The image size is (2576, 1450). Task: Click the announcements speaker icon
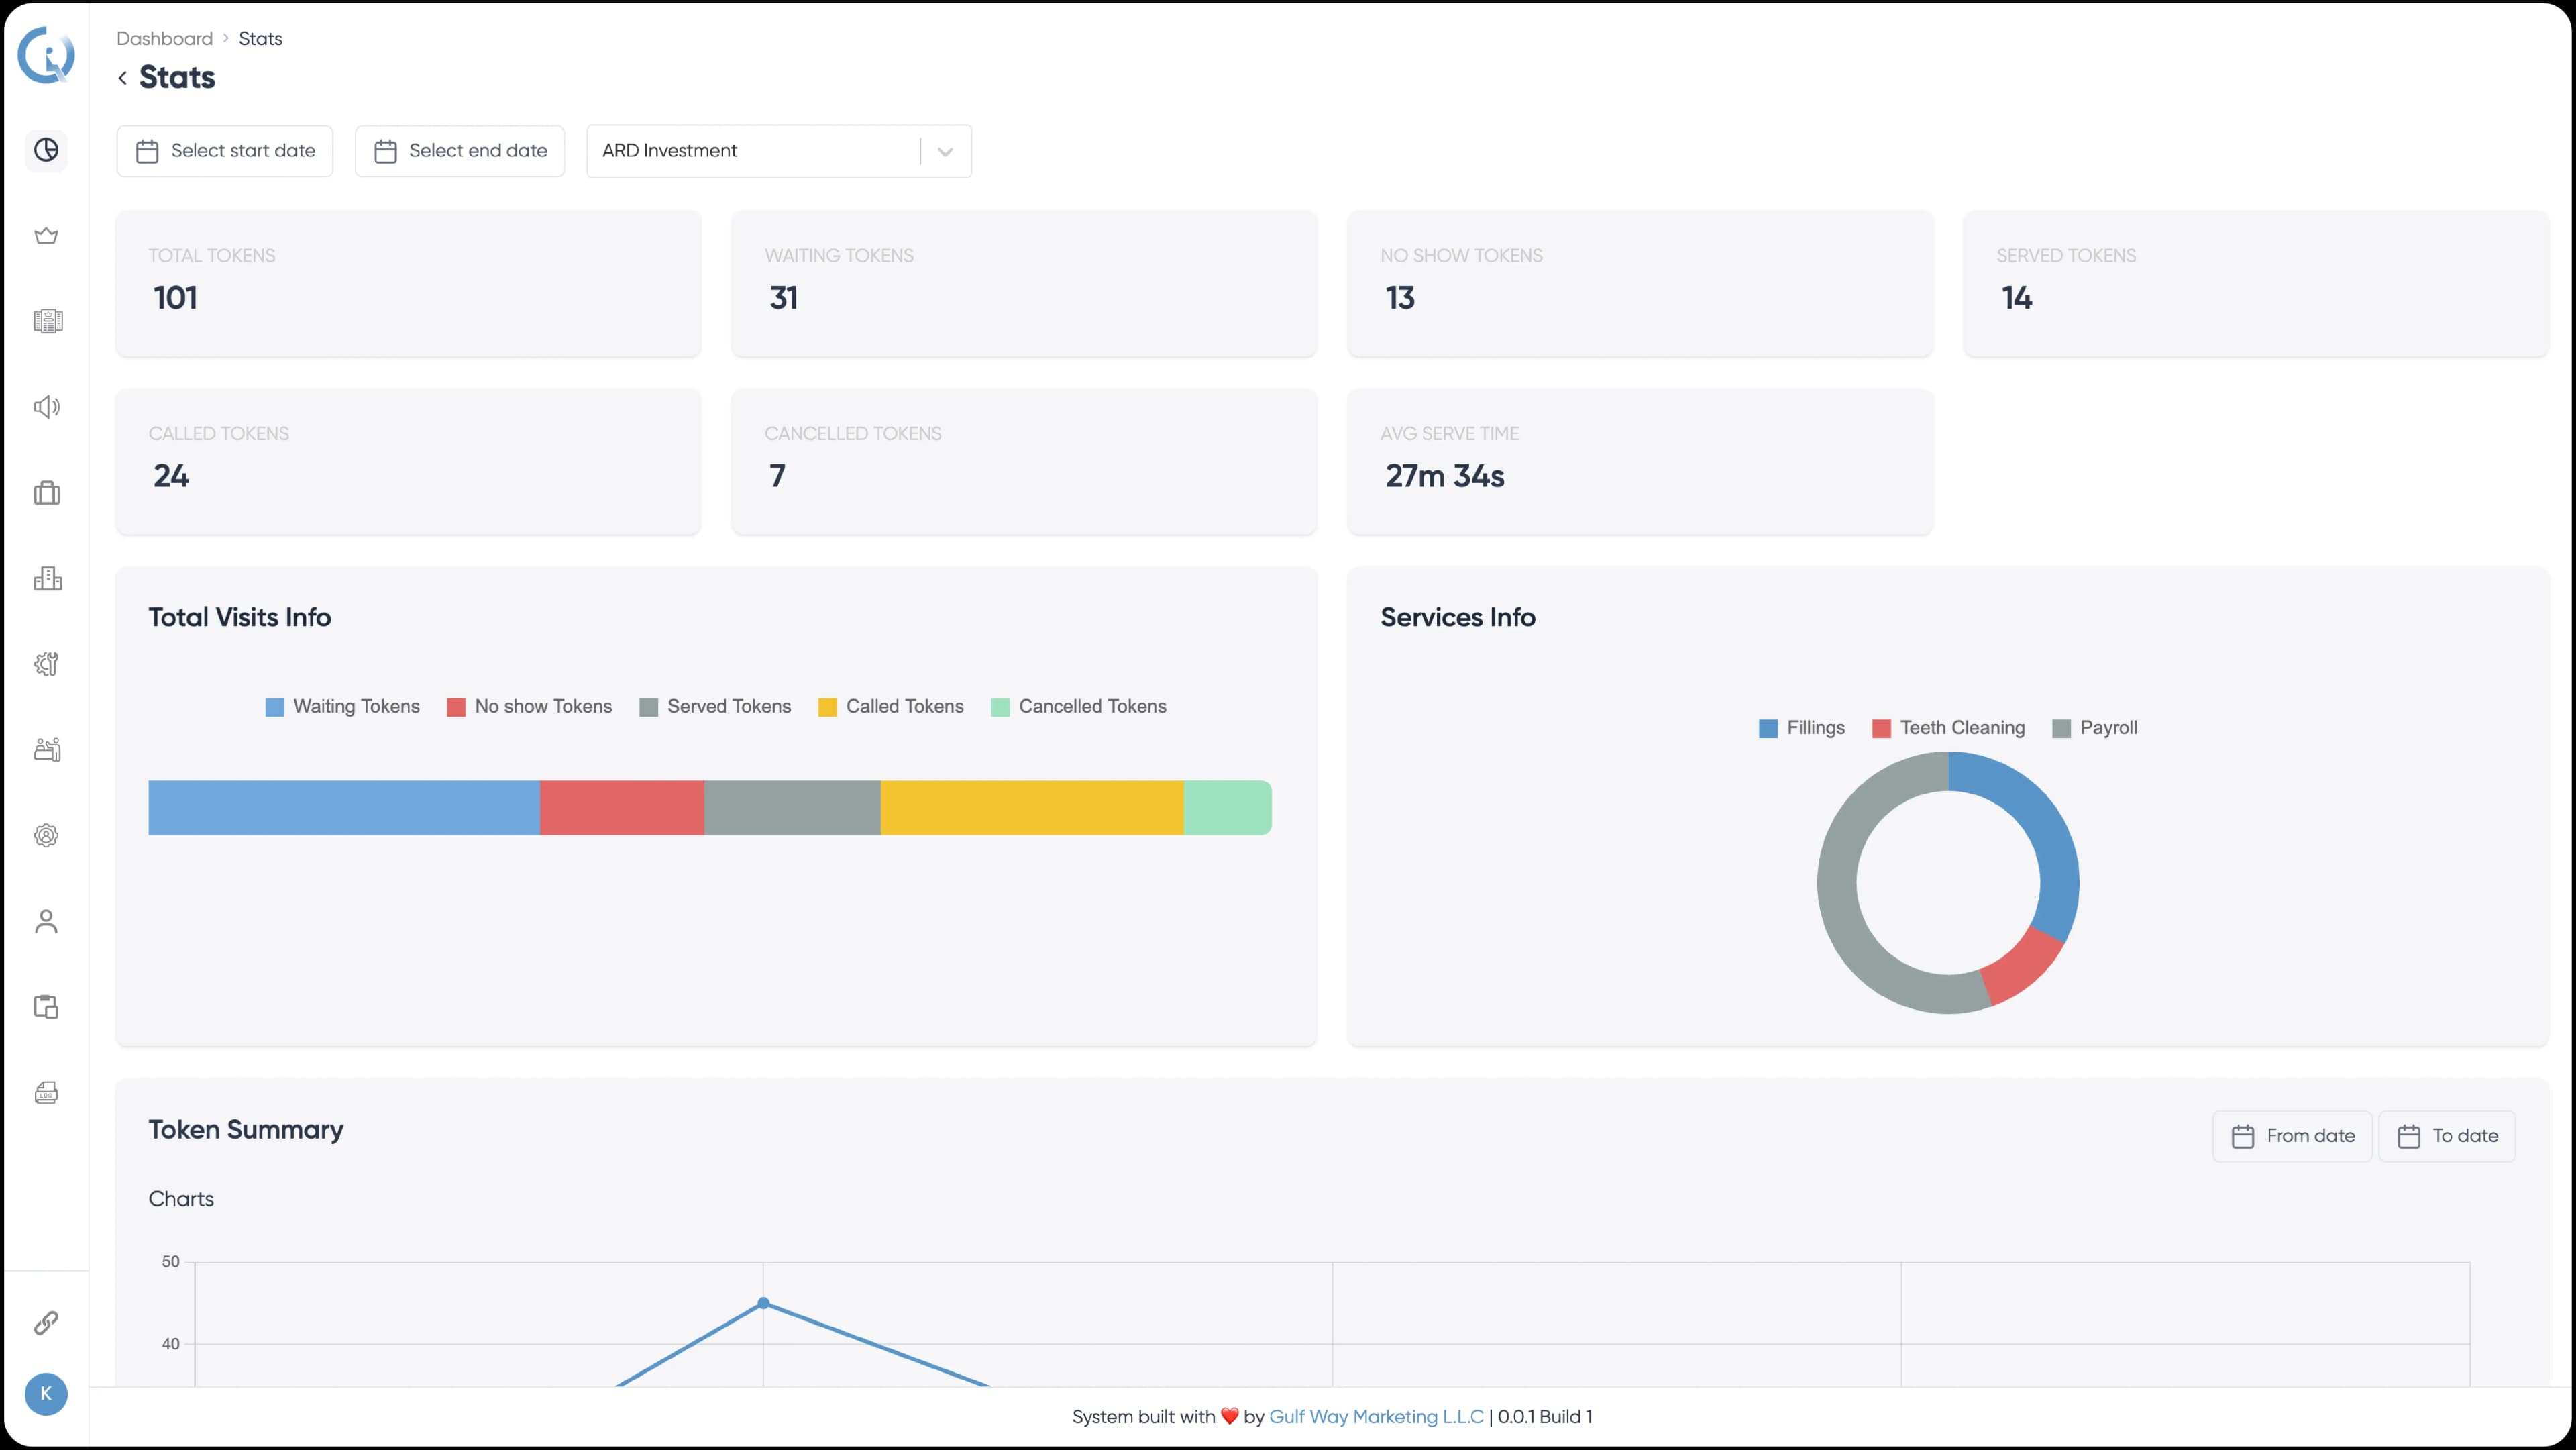(x=47, y=407)
